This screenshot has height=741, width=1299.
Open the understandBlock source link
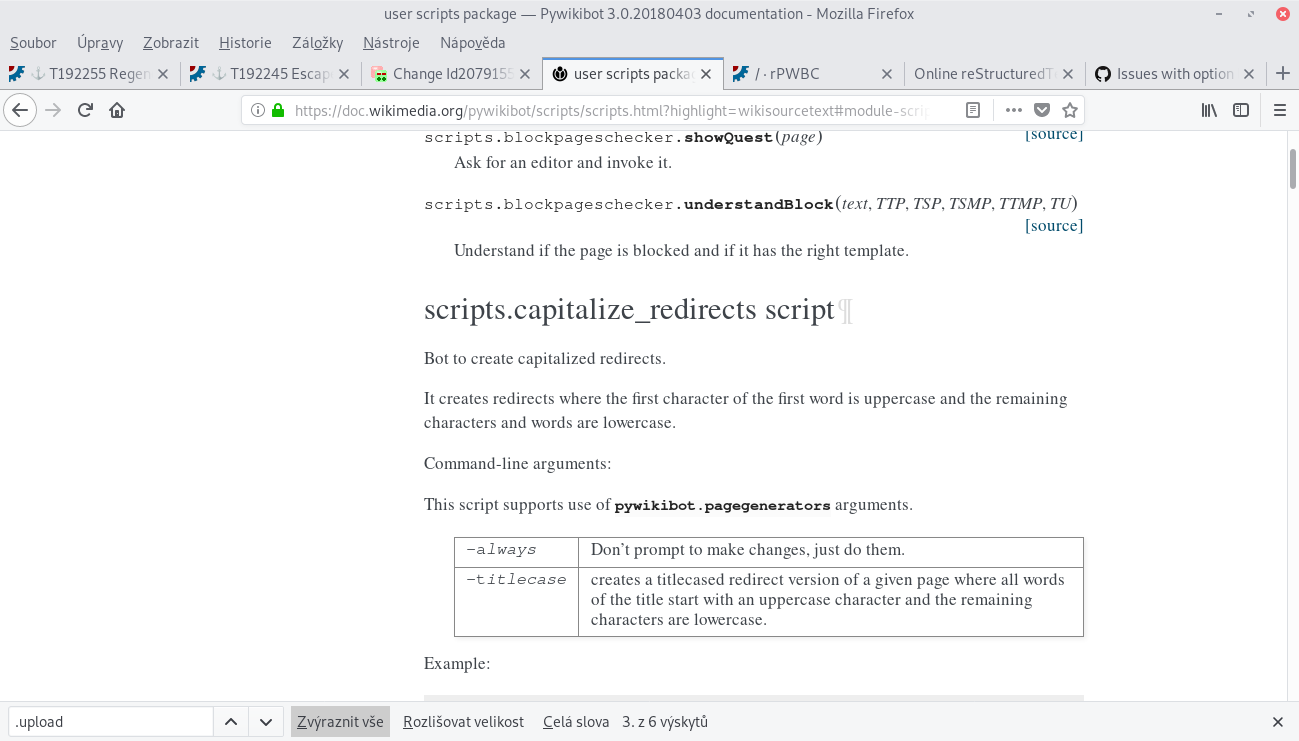coord(1053,225)
